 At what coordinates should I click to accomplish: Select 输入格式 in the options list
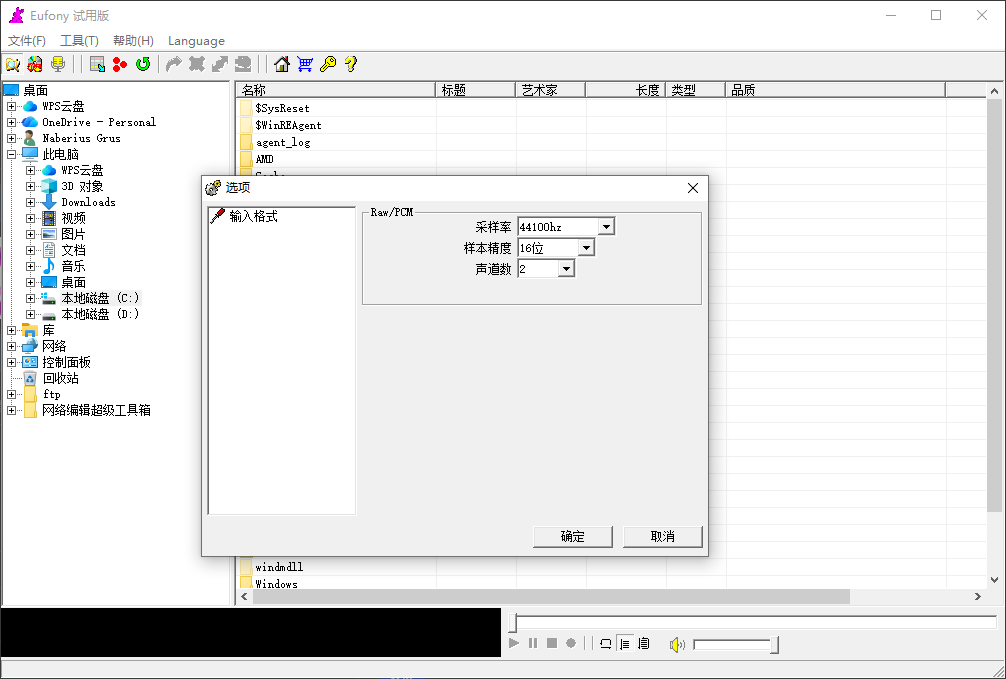coord(253,216)
